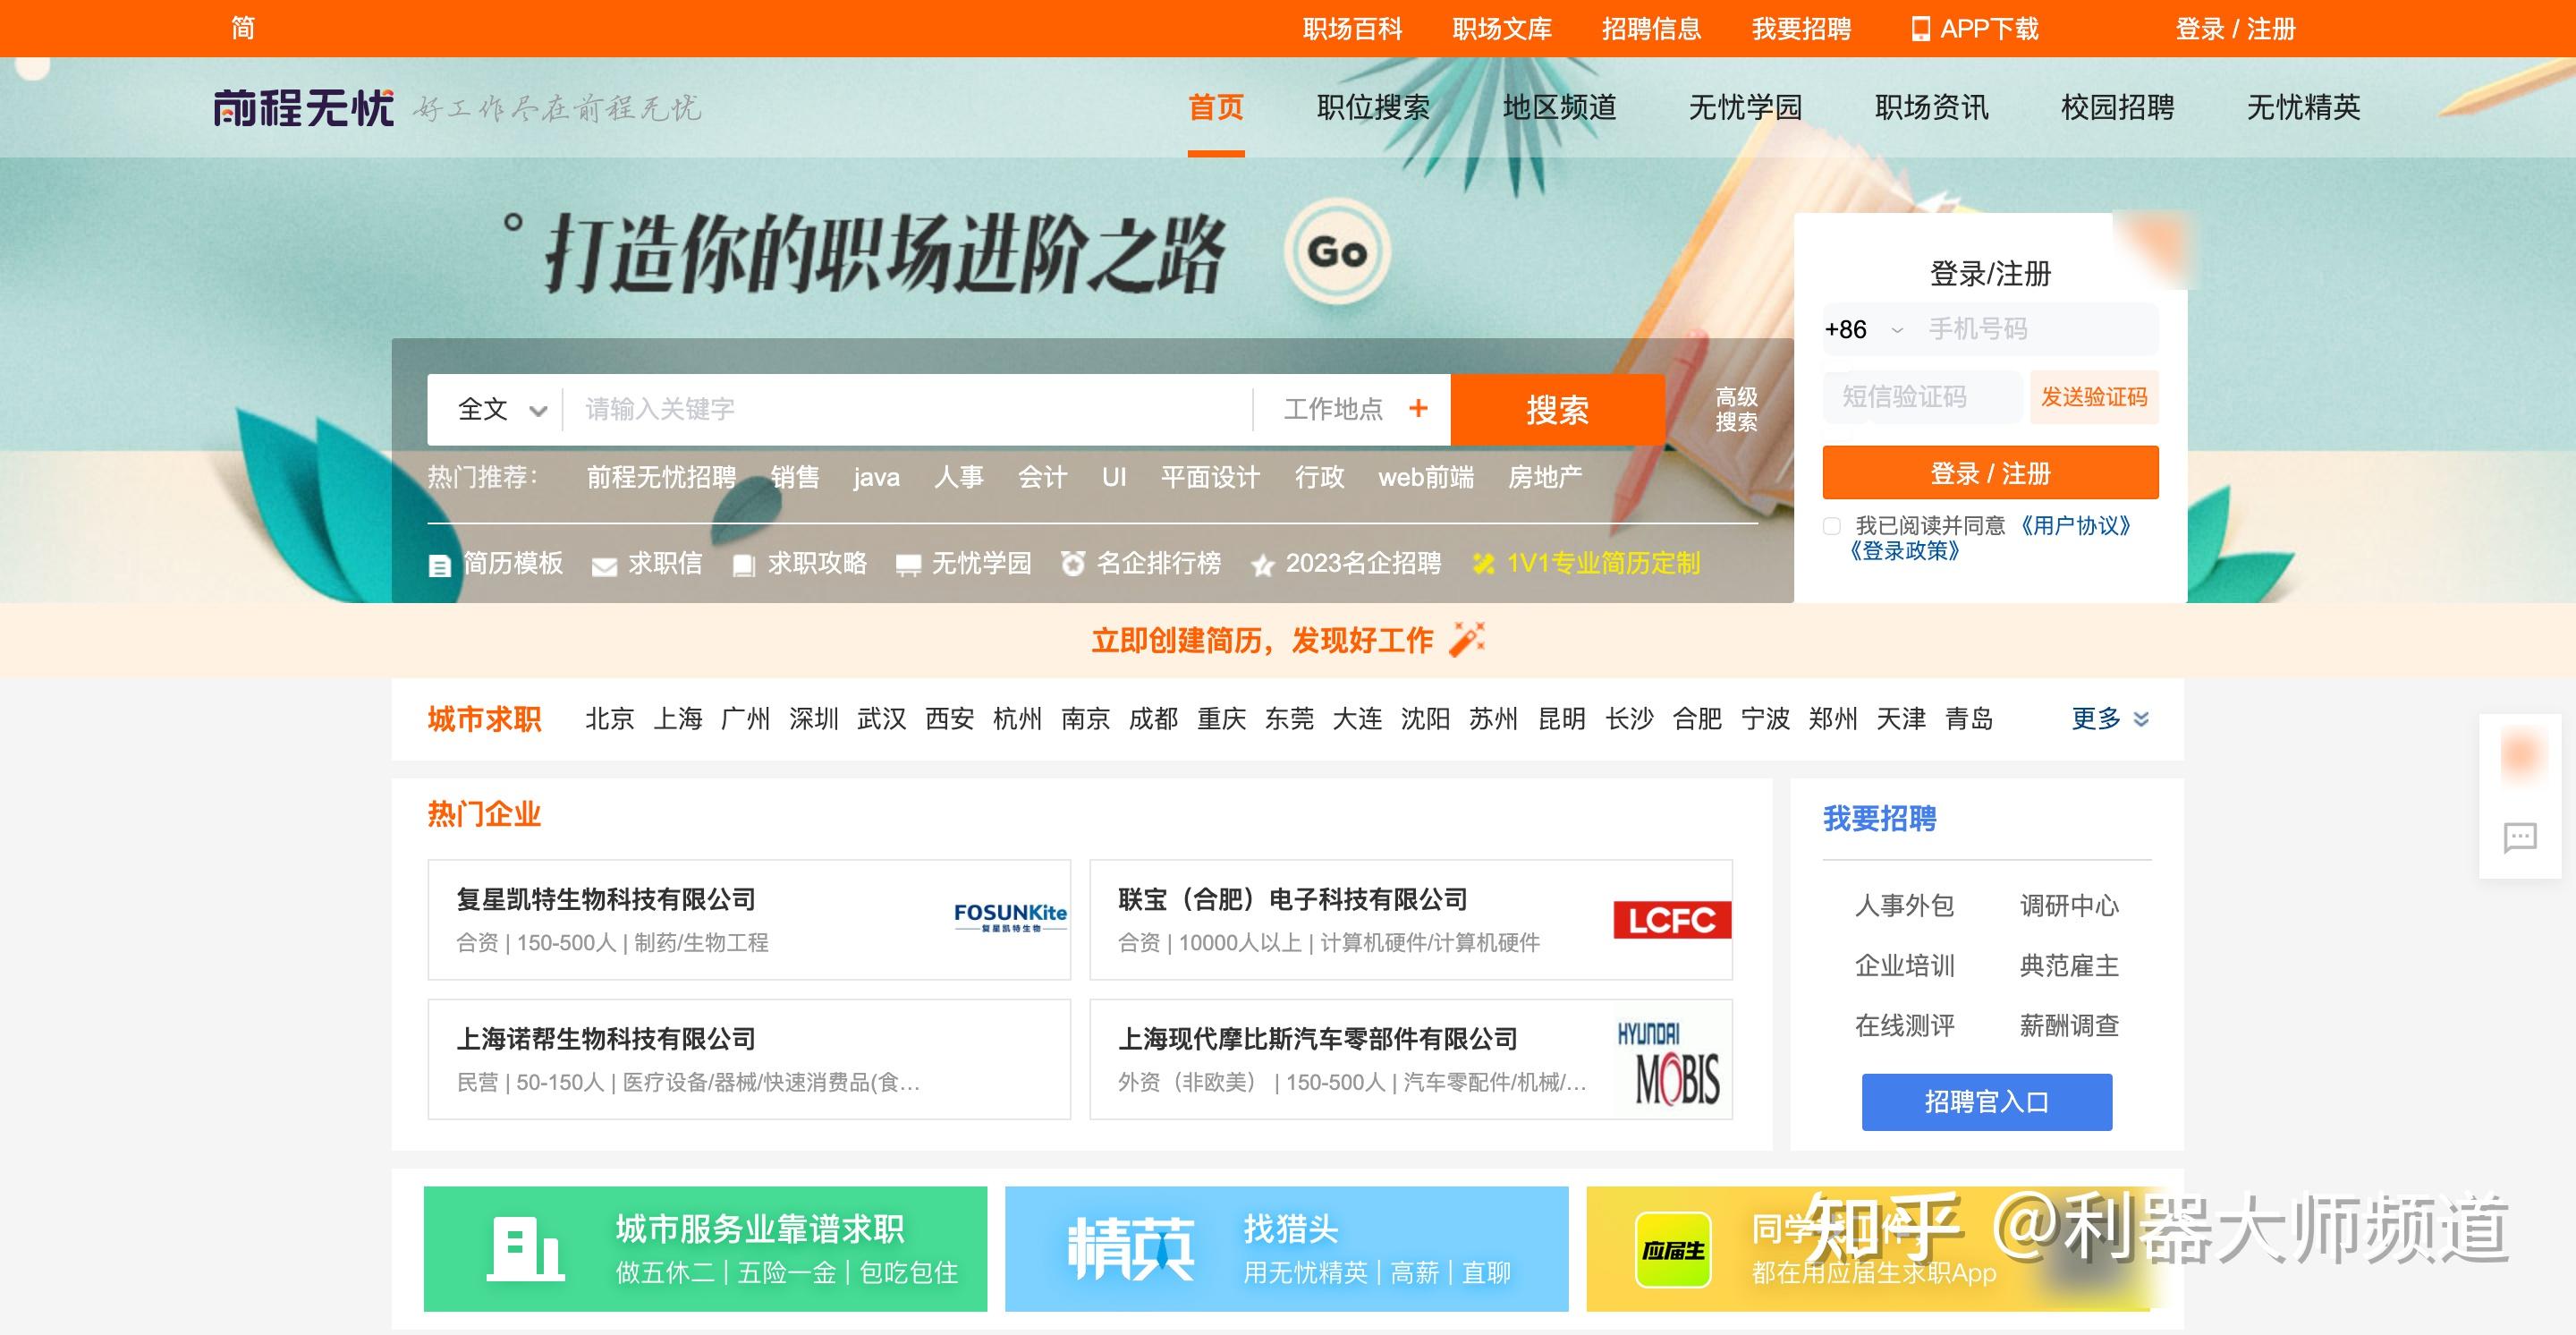The height and width of the screenshot is (1335, 2576).
Task: Open 招聘信息 in the top bar
Action: [x=1651, y=29]
